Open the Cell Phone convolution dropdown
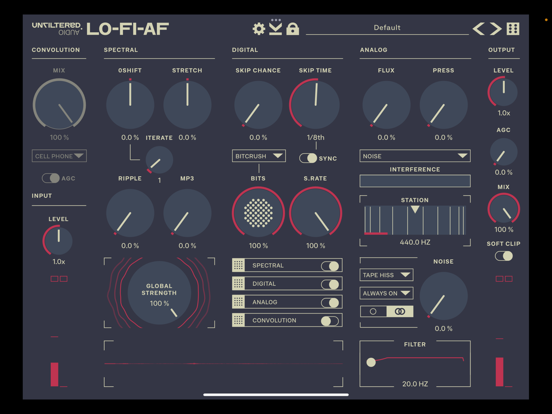This screenshot has height=414, width=552. point(59,156)
